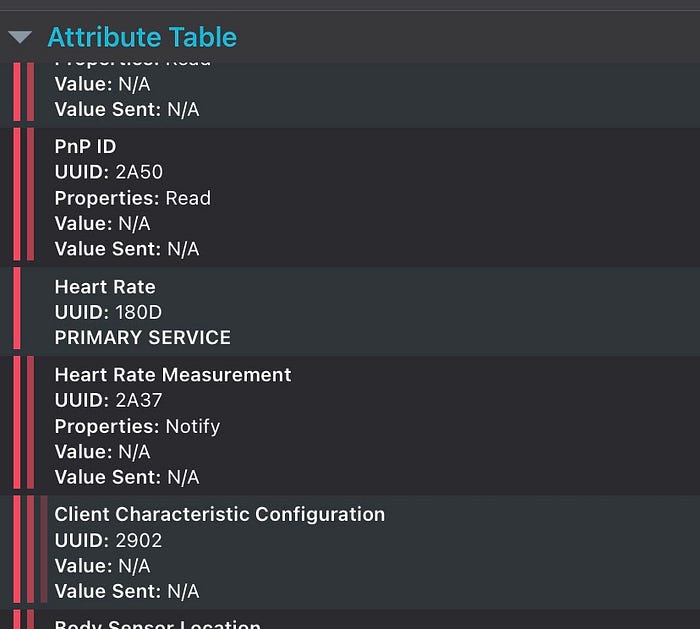Click Heart Rate Measurement Value N/A
Screen dimensions: 700x629
pyautogui.click(x=102, y=452)
